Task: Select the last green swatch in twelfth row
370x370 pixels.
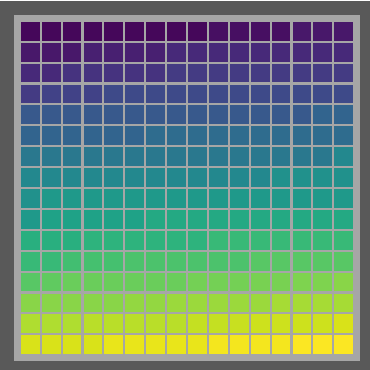Action: (343, 261)
